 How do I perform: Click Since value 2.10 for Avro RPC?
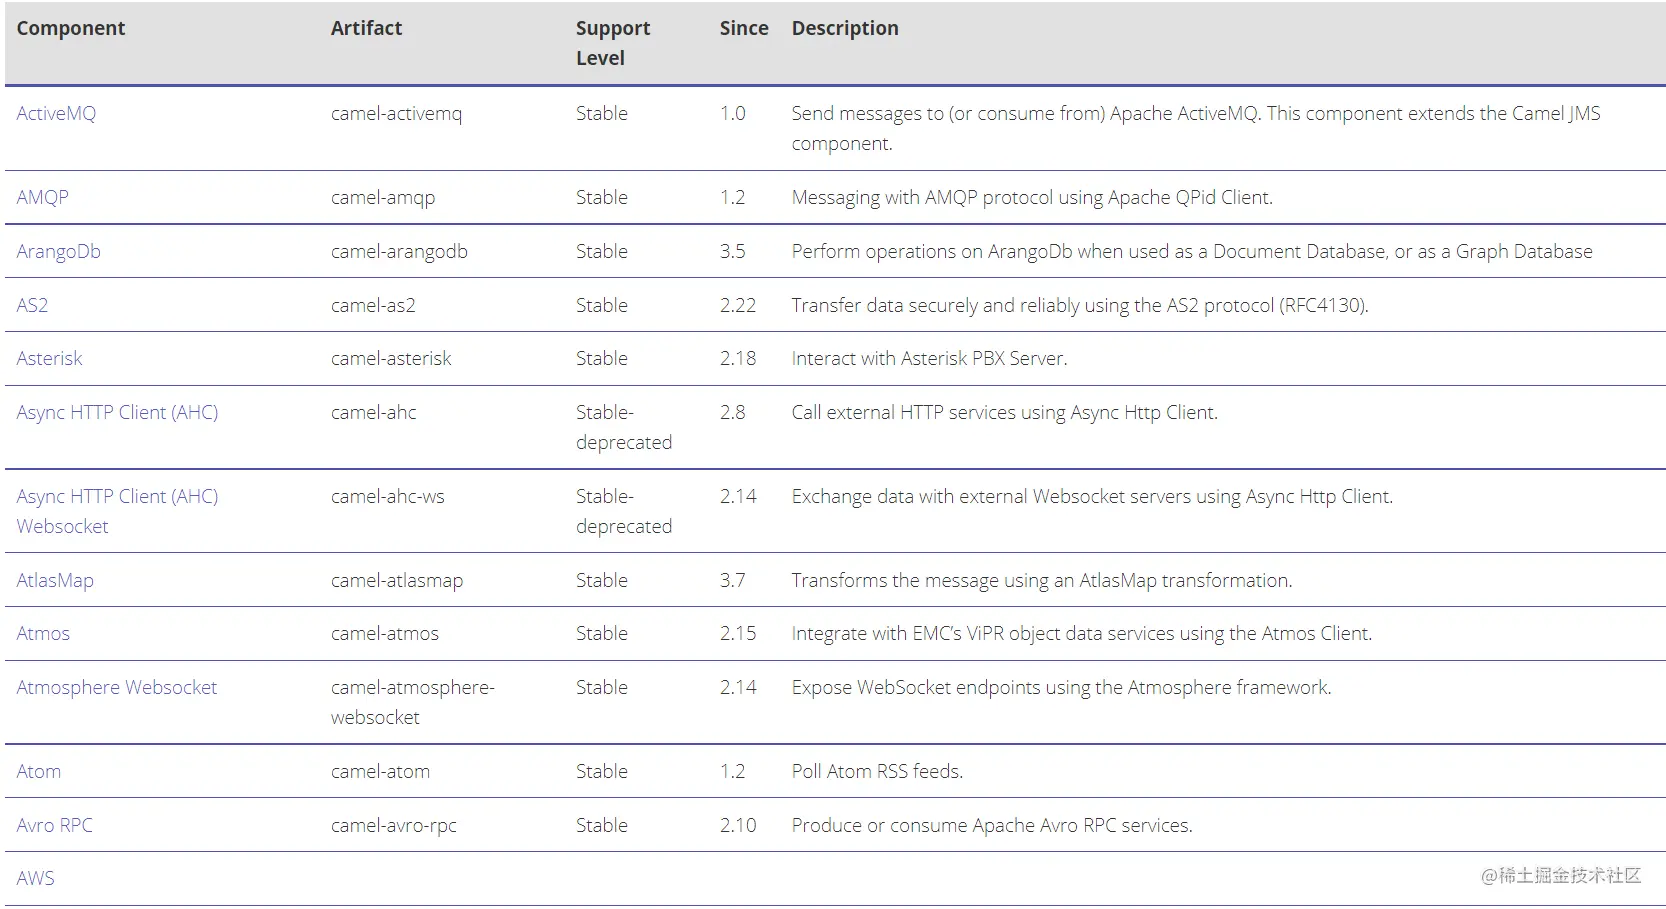click(x=738, y=825)
